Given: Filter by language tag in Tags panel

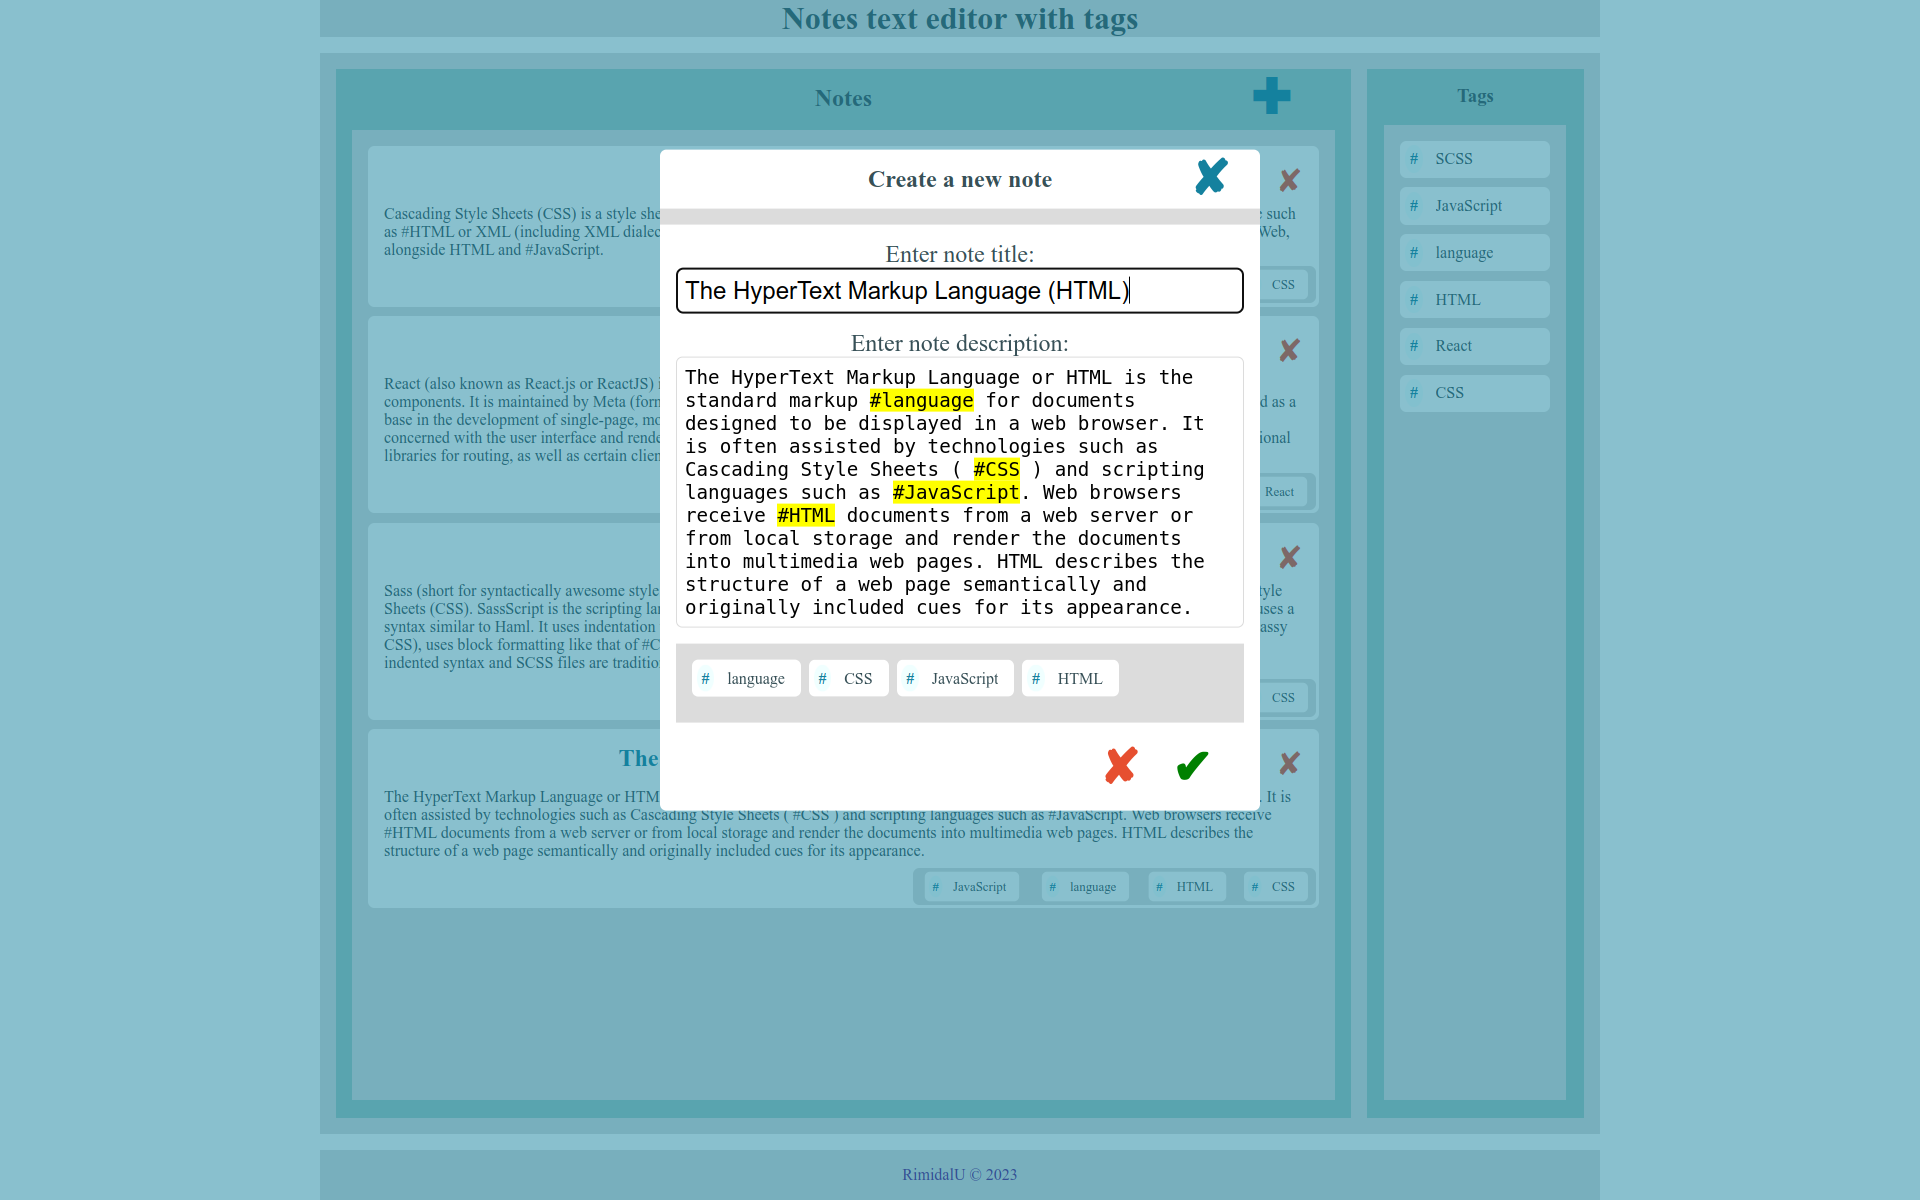Looking at the screenshot, I should 1475,253.
